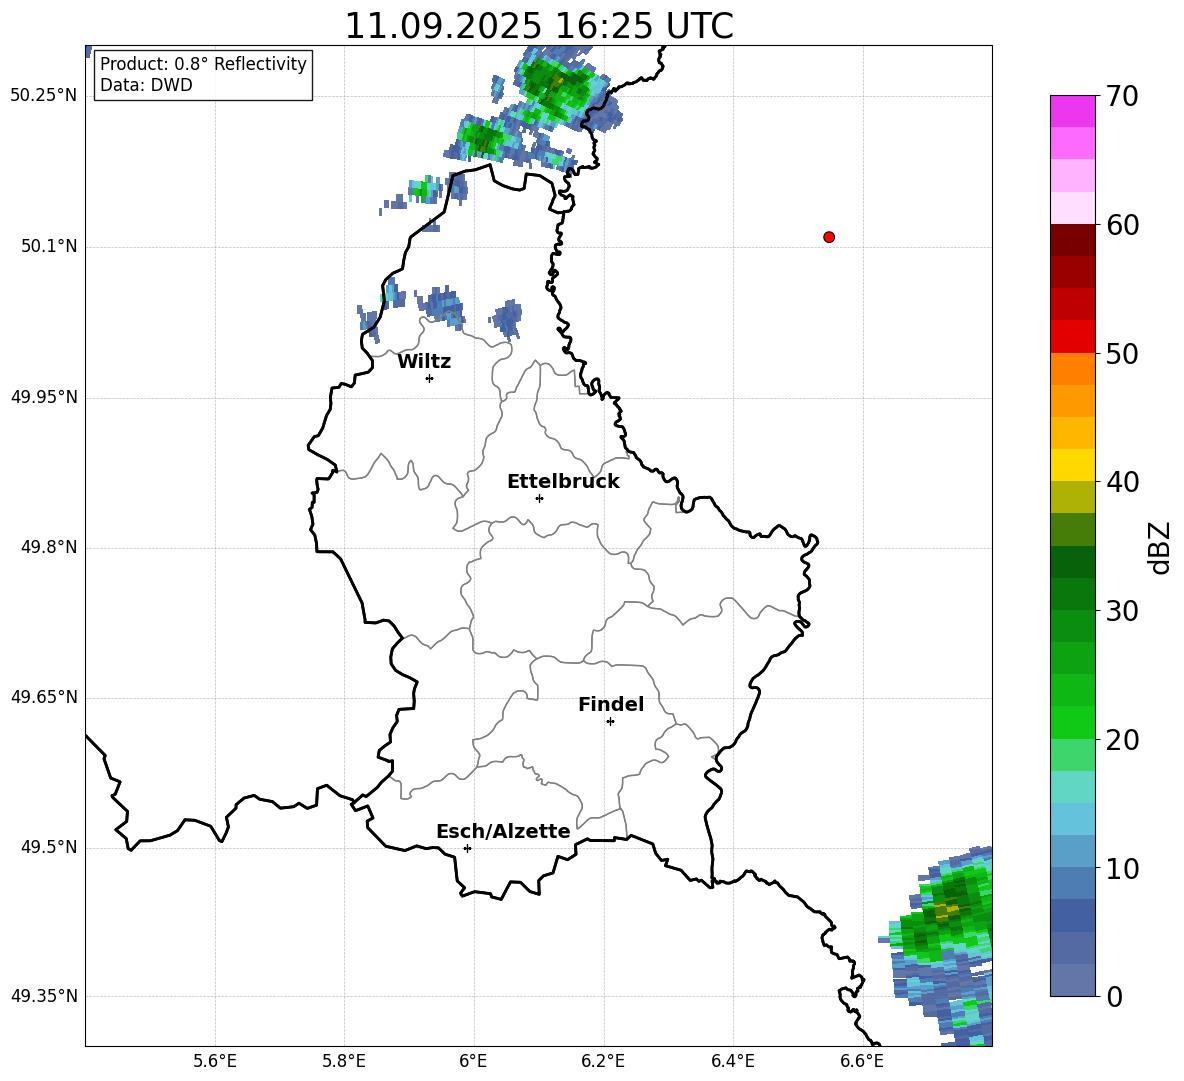Click the red dot marker on the map

click(829, 237)
